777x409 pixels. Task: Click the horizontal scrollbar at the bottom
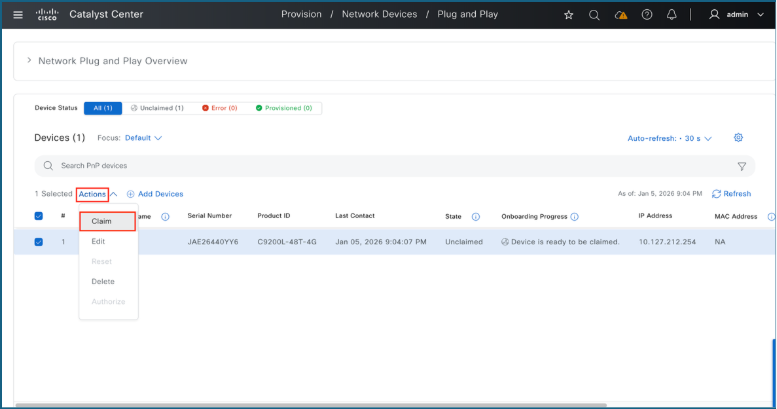pos(311,405)
